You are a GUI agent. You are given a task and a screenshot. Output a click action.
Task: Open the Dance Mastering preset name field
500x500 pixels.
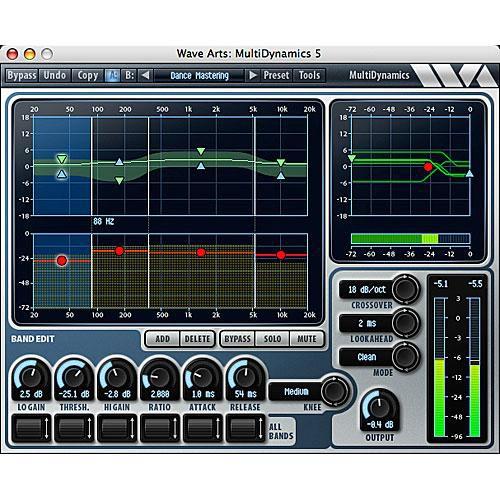point(199,75)
